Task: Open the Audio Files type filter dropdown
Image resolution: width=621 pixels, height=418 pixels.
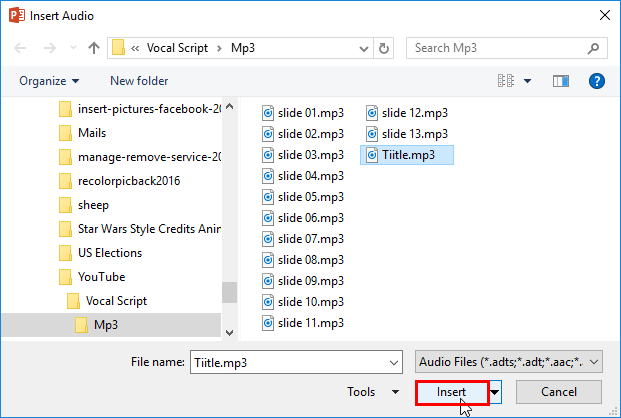Action: coord(509,362)
